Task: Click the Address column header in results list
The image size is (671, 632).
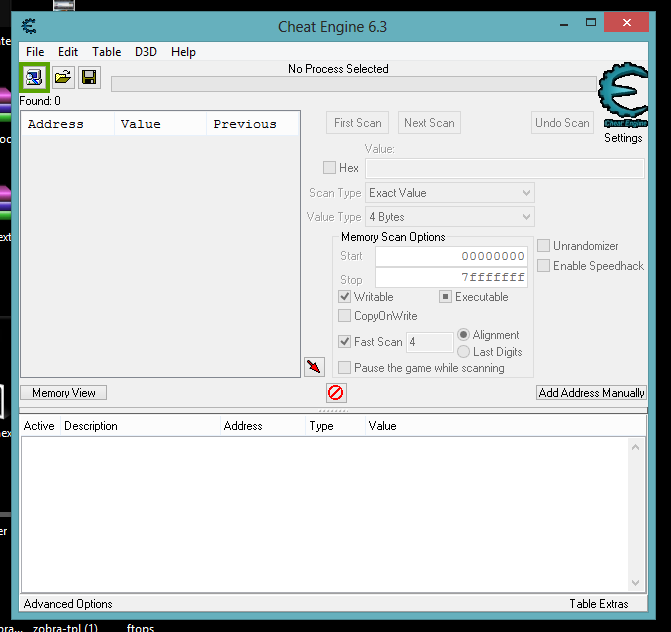Action: [x=68, y=124]
